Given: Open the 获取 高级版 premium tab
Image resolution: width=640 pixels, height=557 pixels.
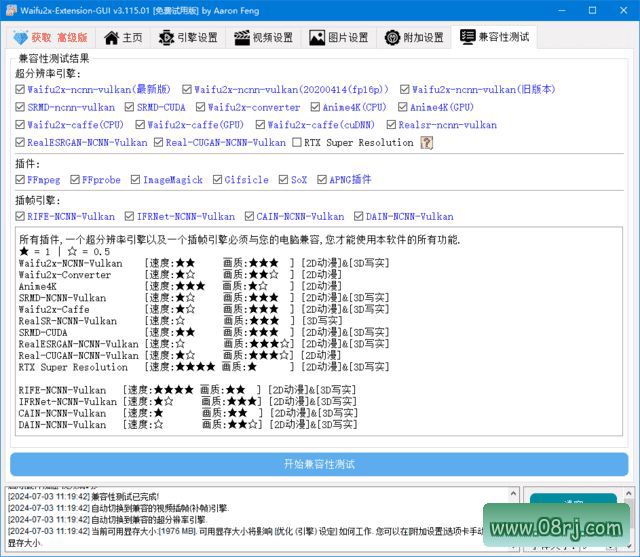Looking at the screenshot, I should point(51,38).
